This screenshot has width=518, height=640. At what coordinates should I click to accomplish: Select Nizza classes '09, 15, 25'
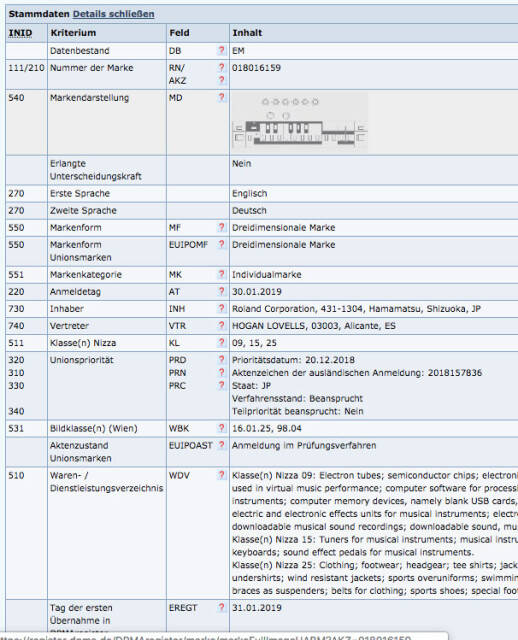click(254, 343)
